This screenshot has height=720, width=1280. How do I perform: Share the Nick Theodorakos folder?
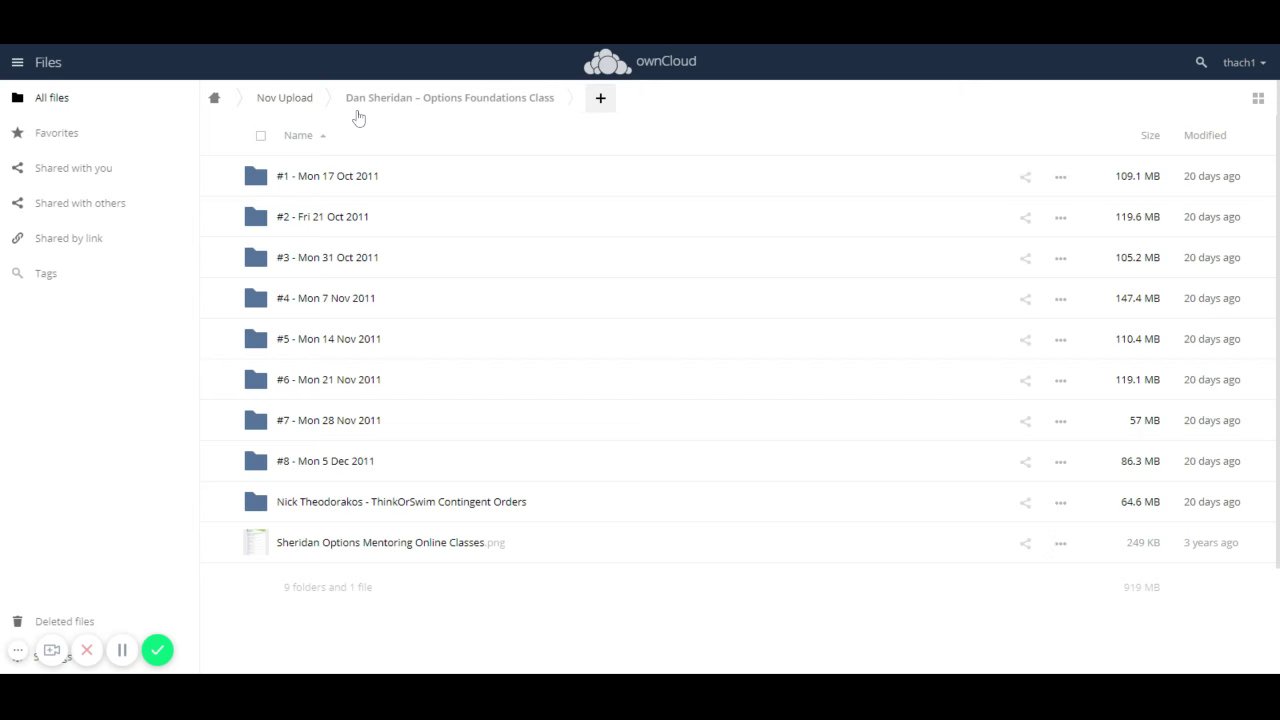[1025, 503]
